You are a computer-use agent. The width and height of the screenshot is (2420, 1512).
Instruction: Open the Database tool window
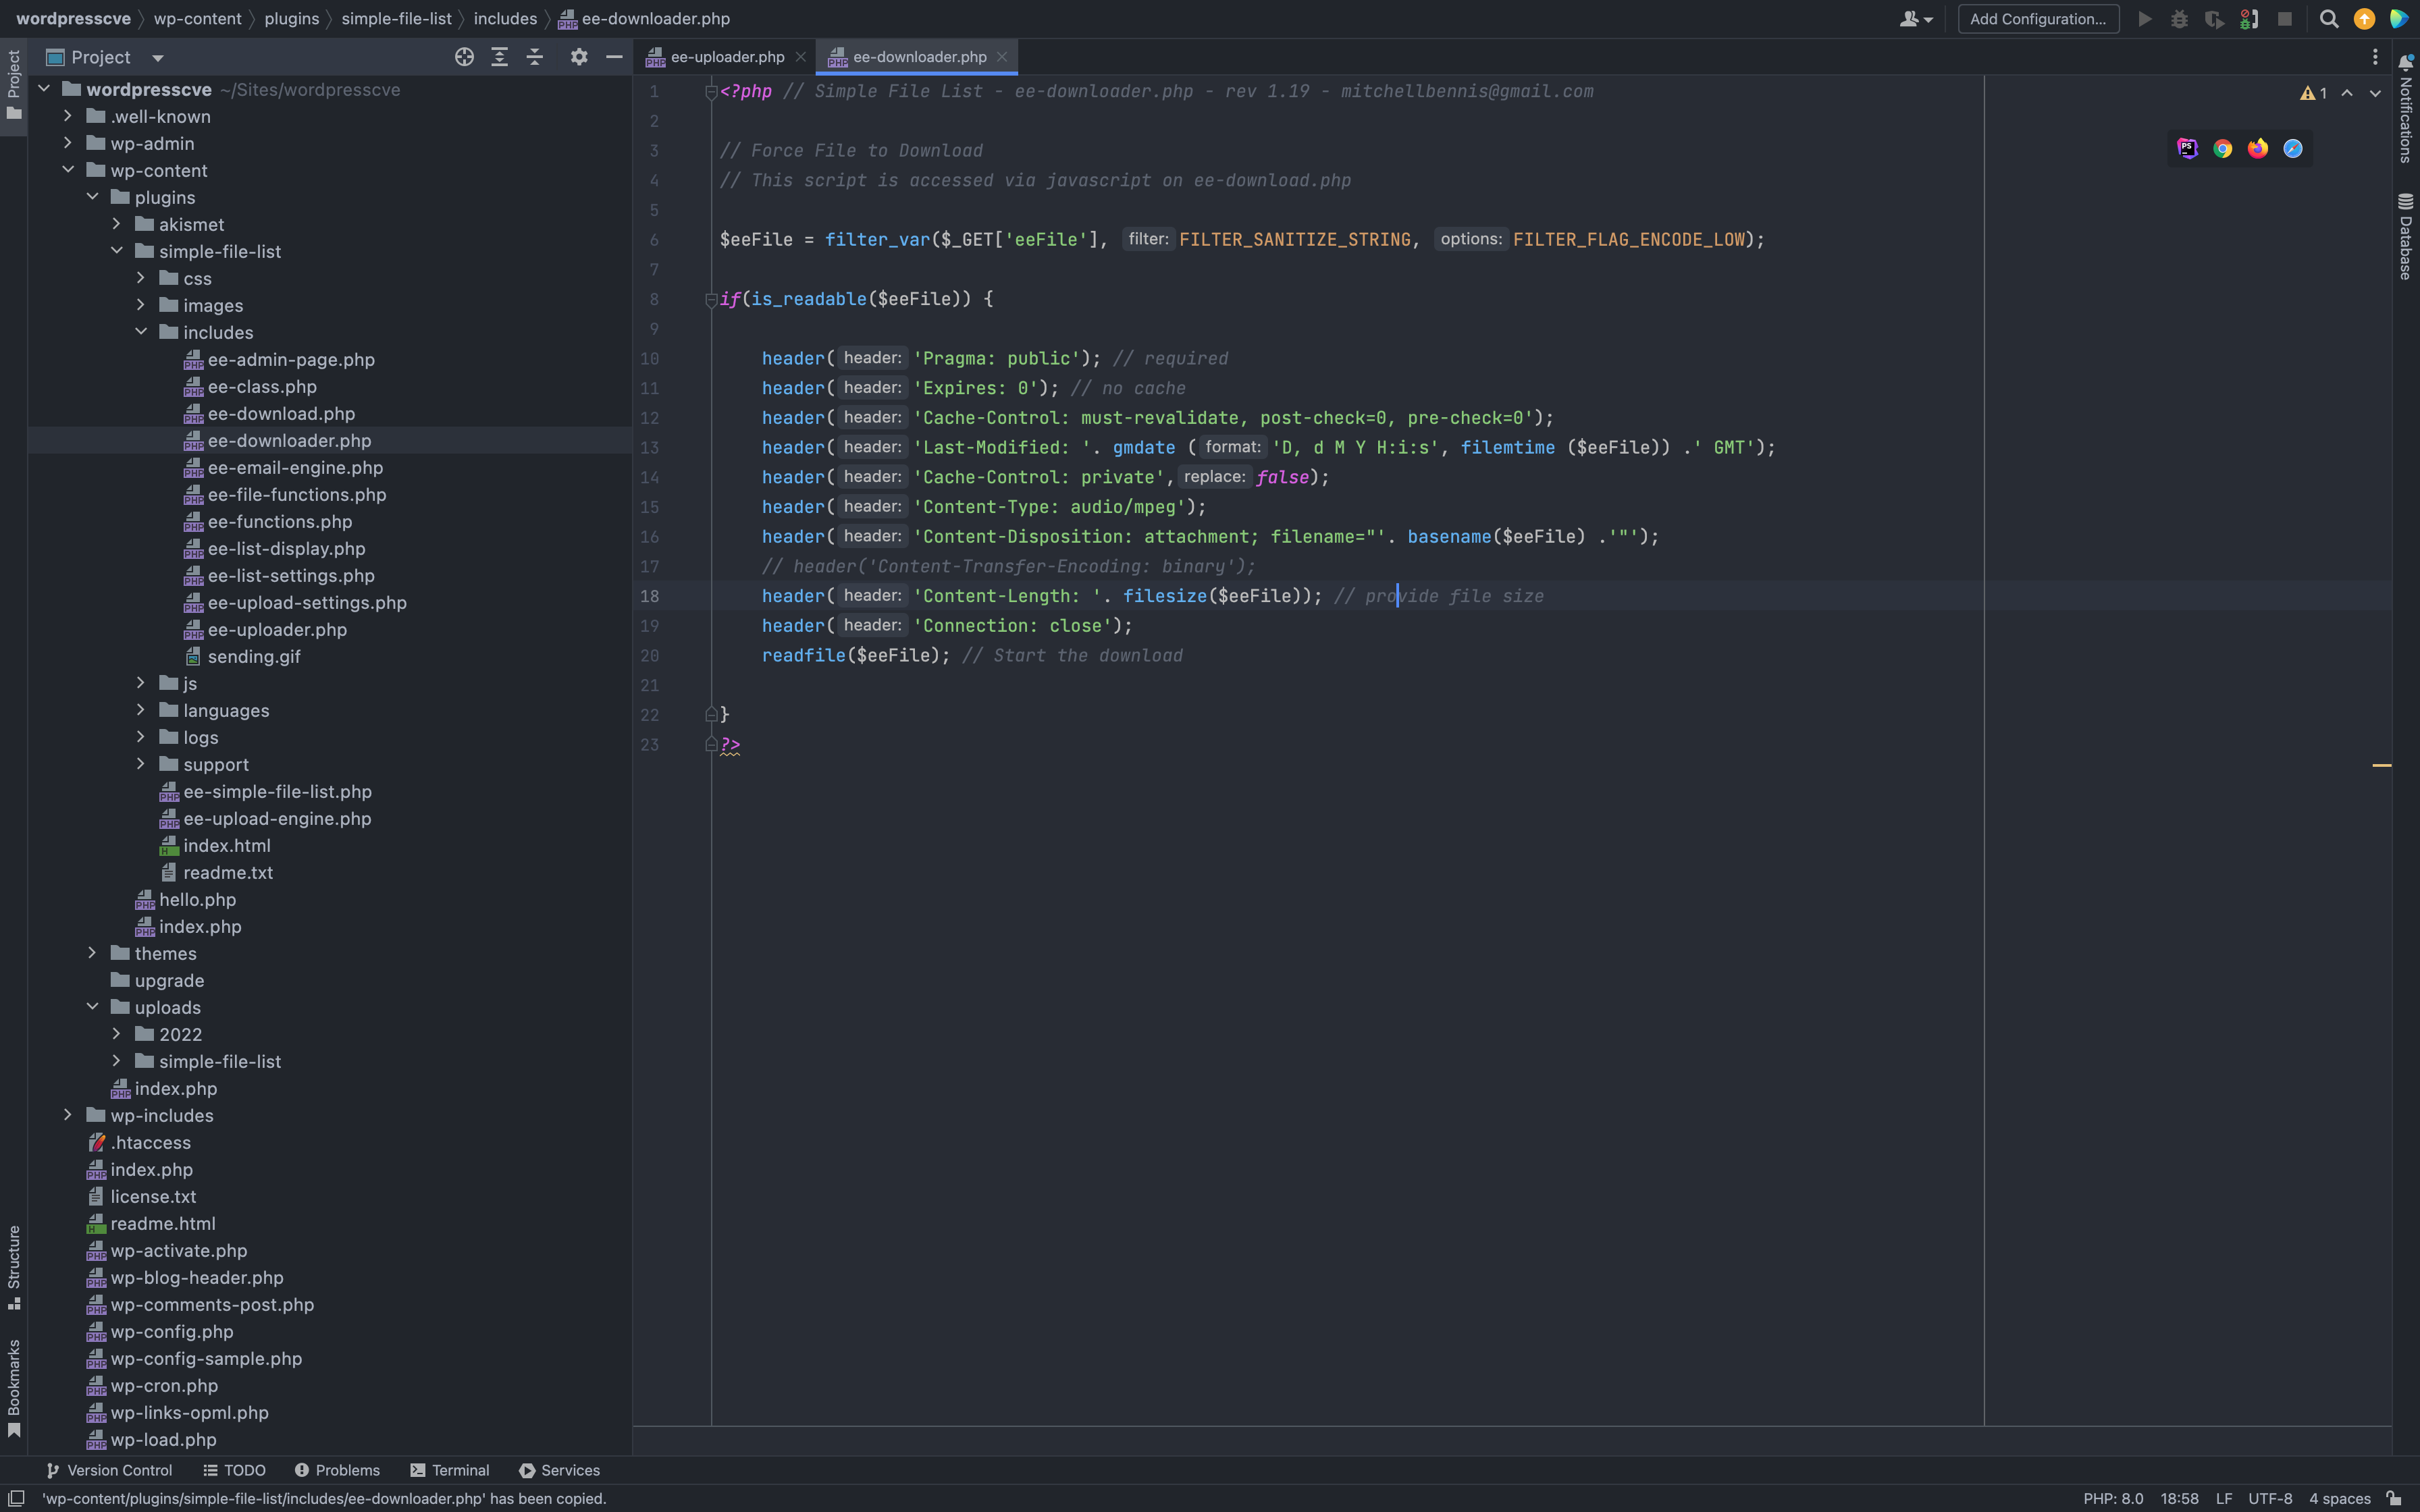2405,237
